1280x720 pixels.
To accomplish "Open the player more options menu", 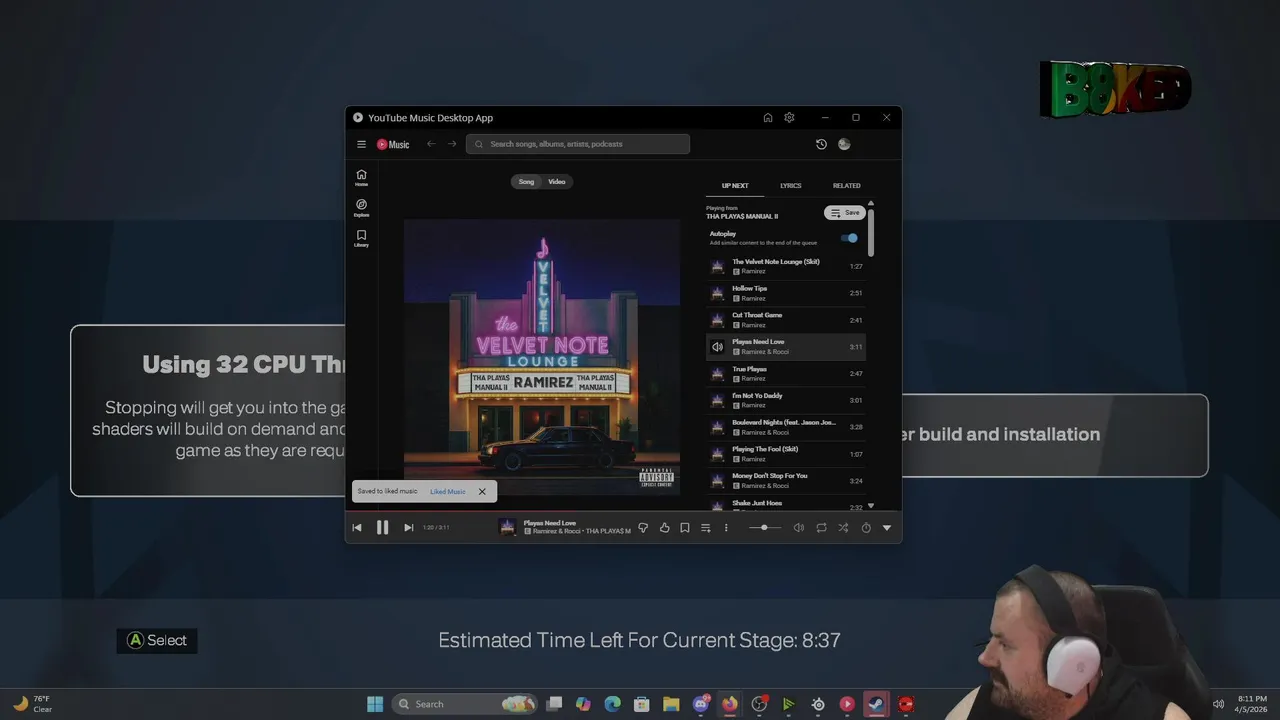I will coord(726,527).
